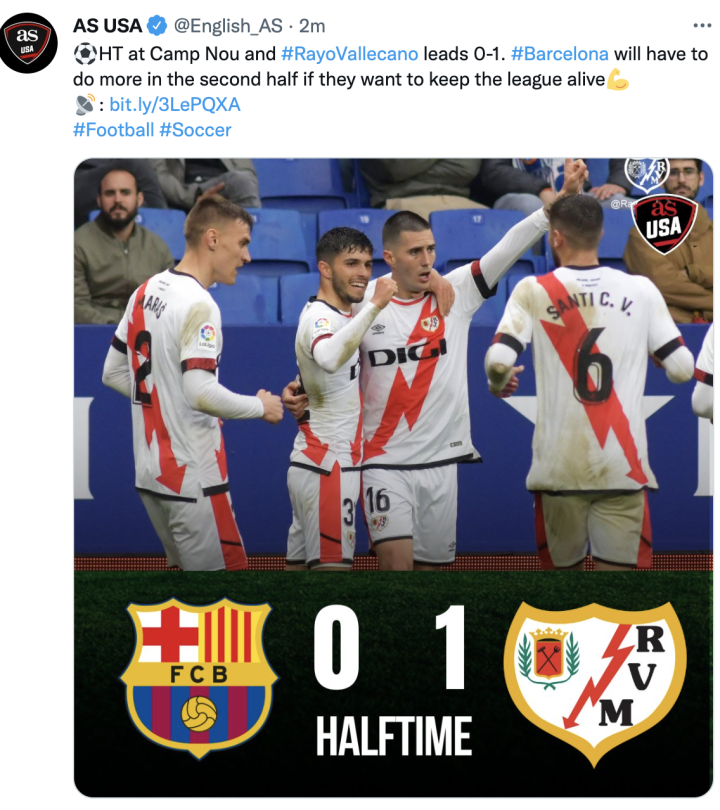The width and height of the screenshot is (720, 810).
Task: Click the flexed biceps emoji
Action: 617,80
